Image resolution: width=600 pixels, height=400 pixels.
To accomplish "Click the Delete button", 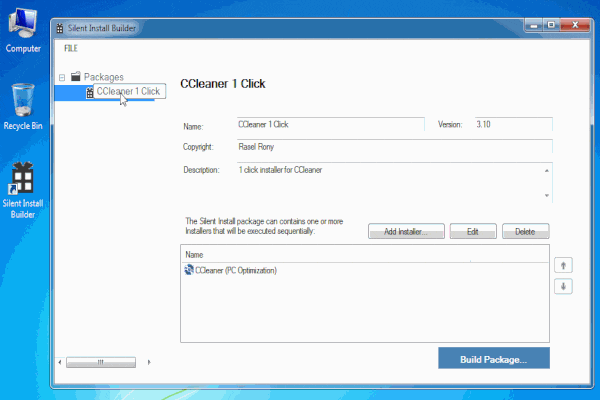I will click(525, 231).
